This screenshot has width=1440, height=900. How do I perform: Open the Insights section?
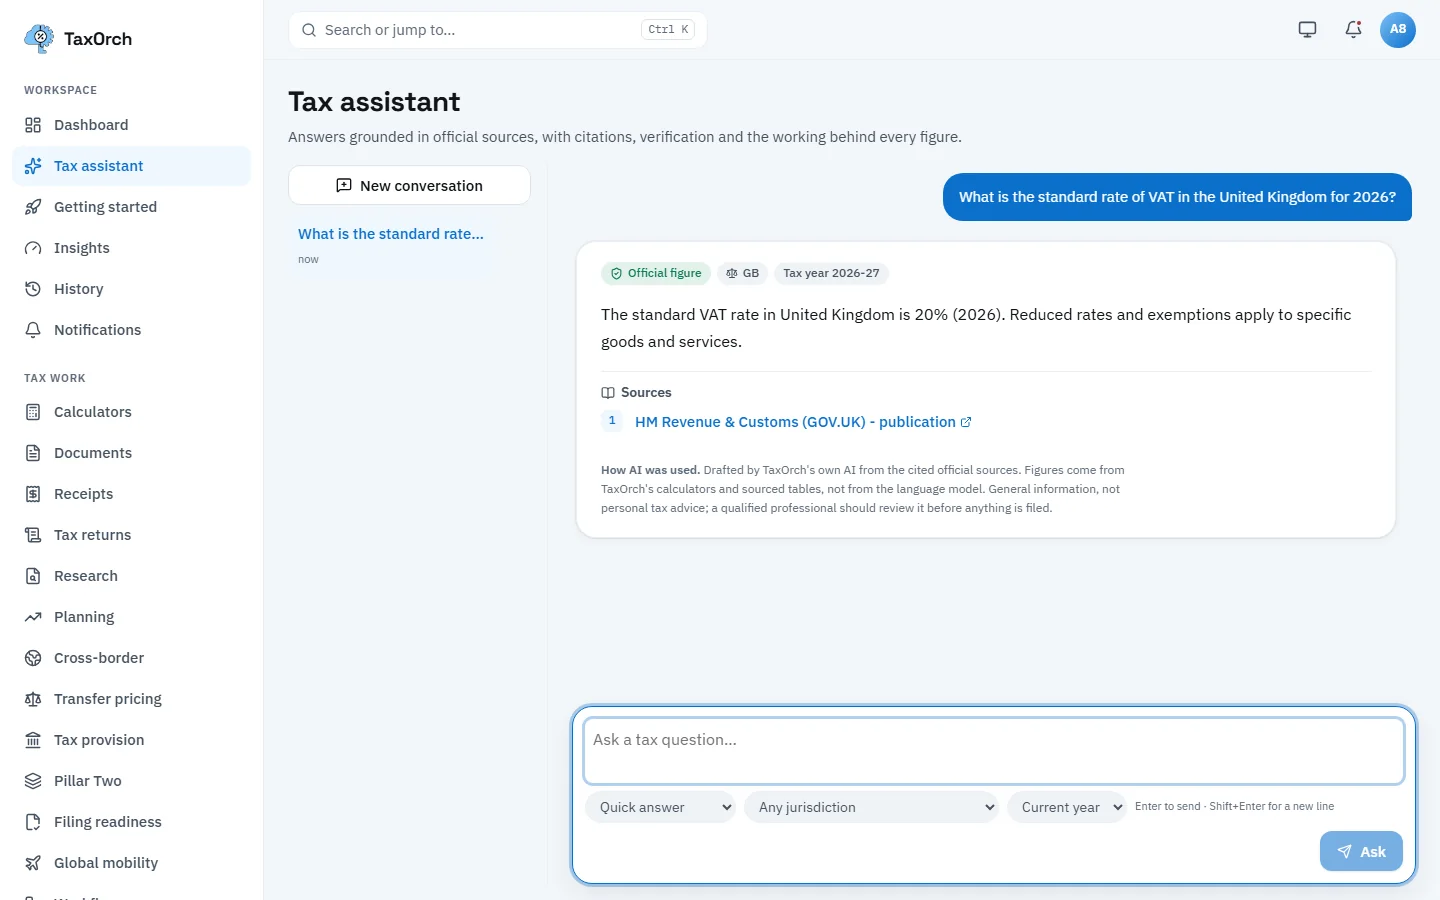click(x=131, y=248)
